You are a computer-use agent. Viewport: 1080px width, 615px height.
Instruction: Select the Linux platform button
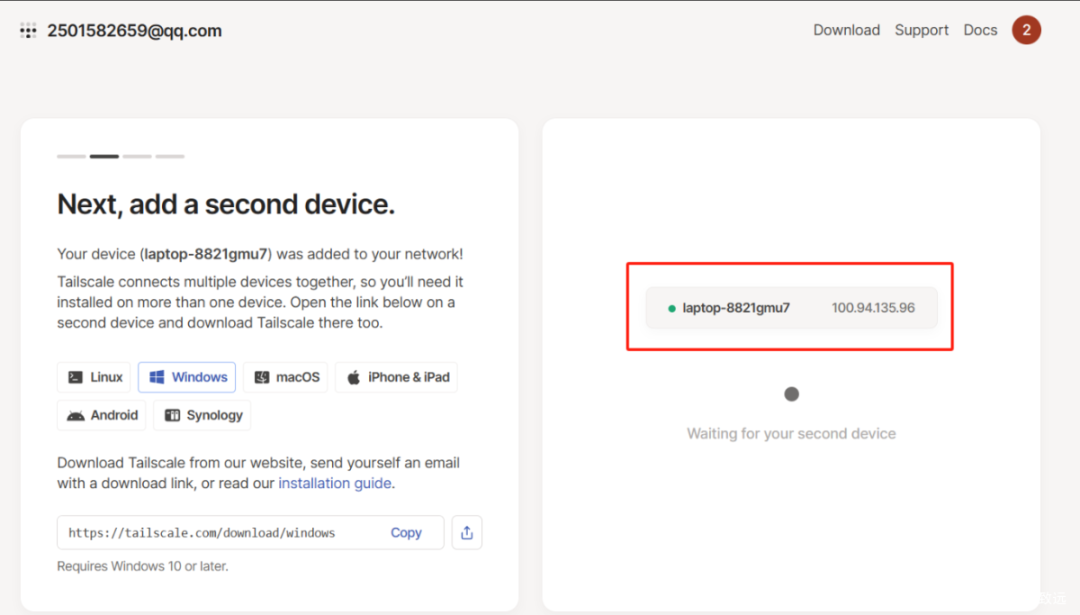coord(94,377)
